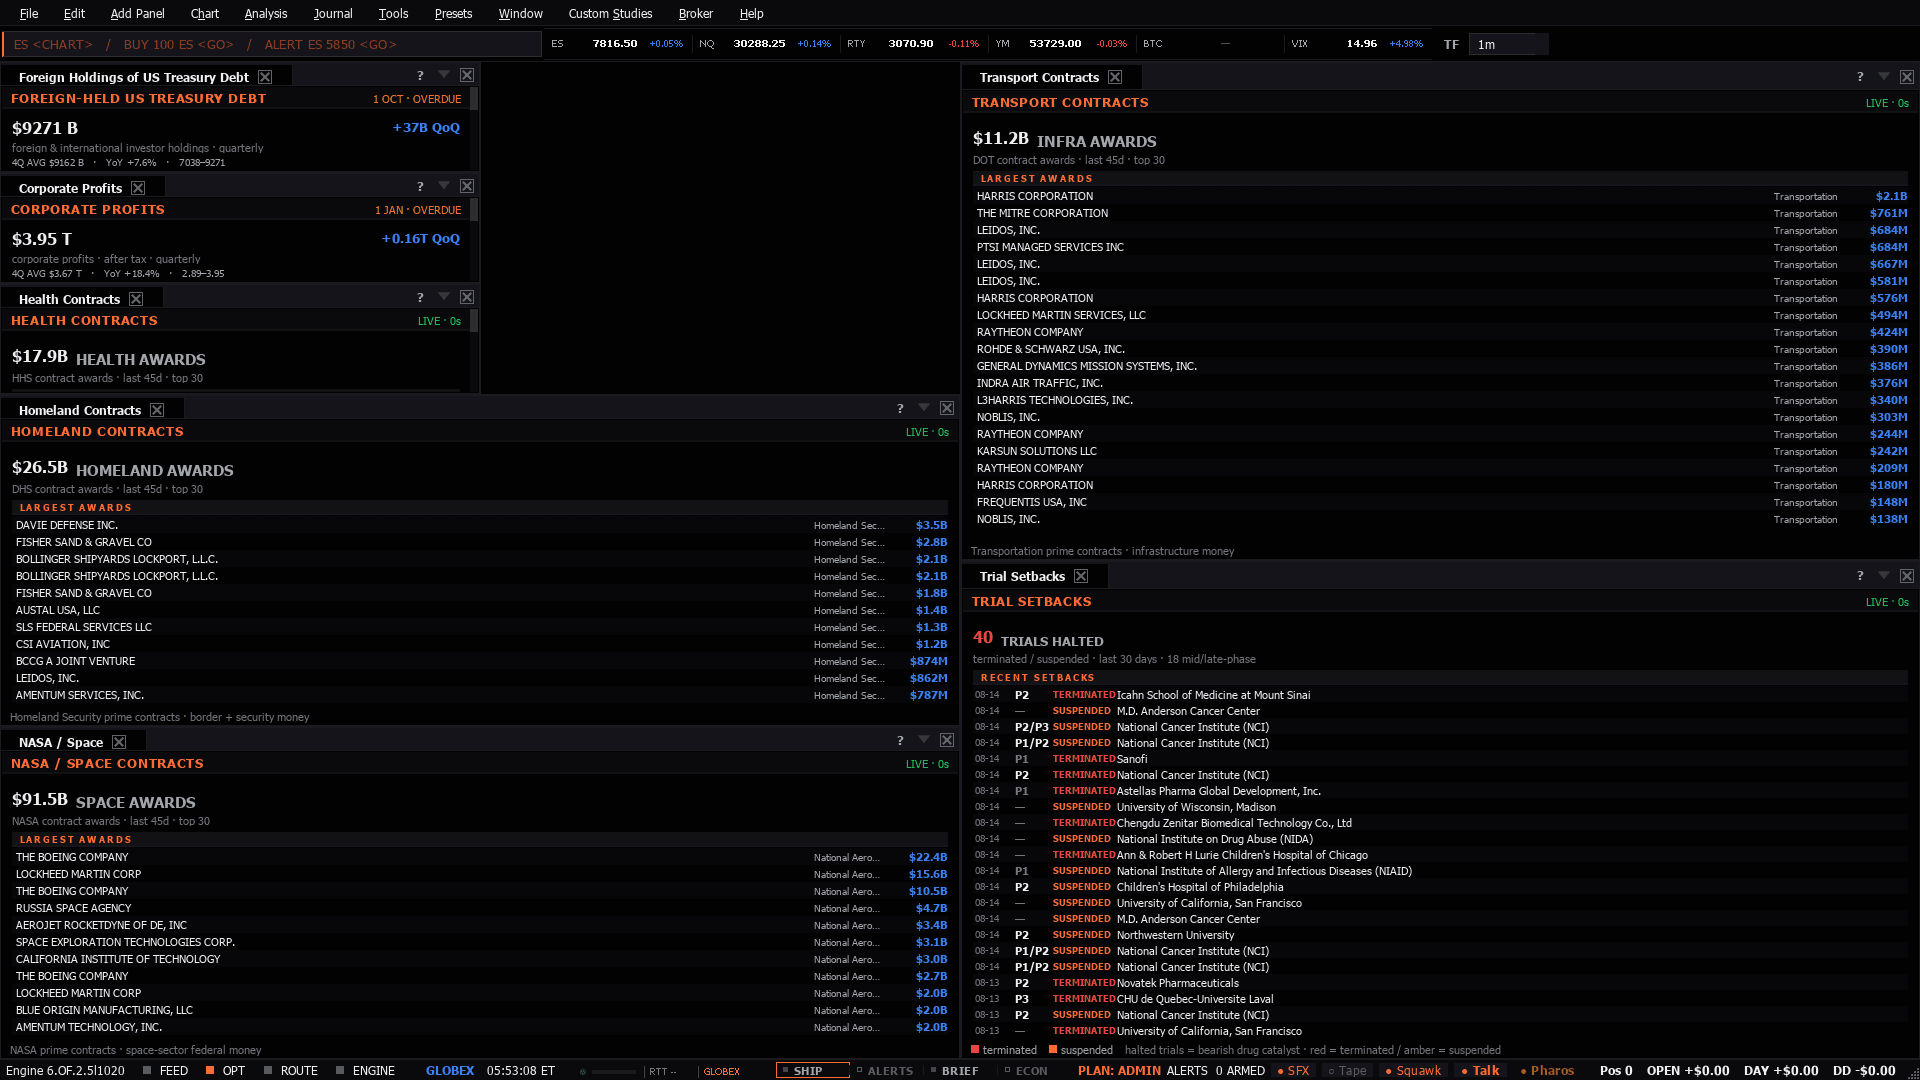Open help icon on NASA / Space panel
The width and height of the screenshot is (1920, 1080).
point(900,741)
